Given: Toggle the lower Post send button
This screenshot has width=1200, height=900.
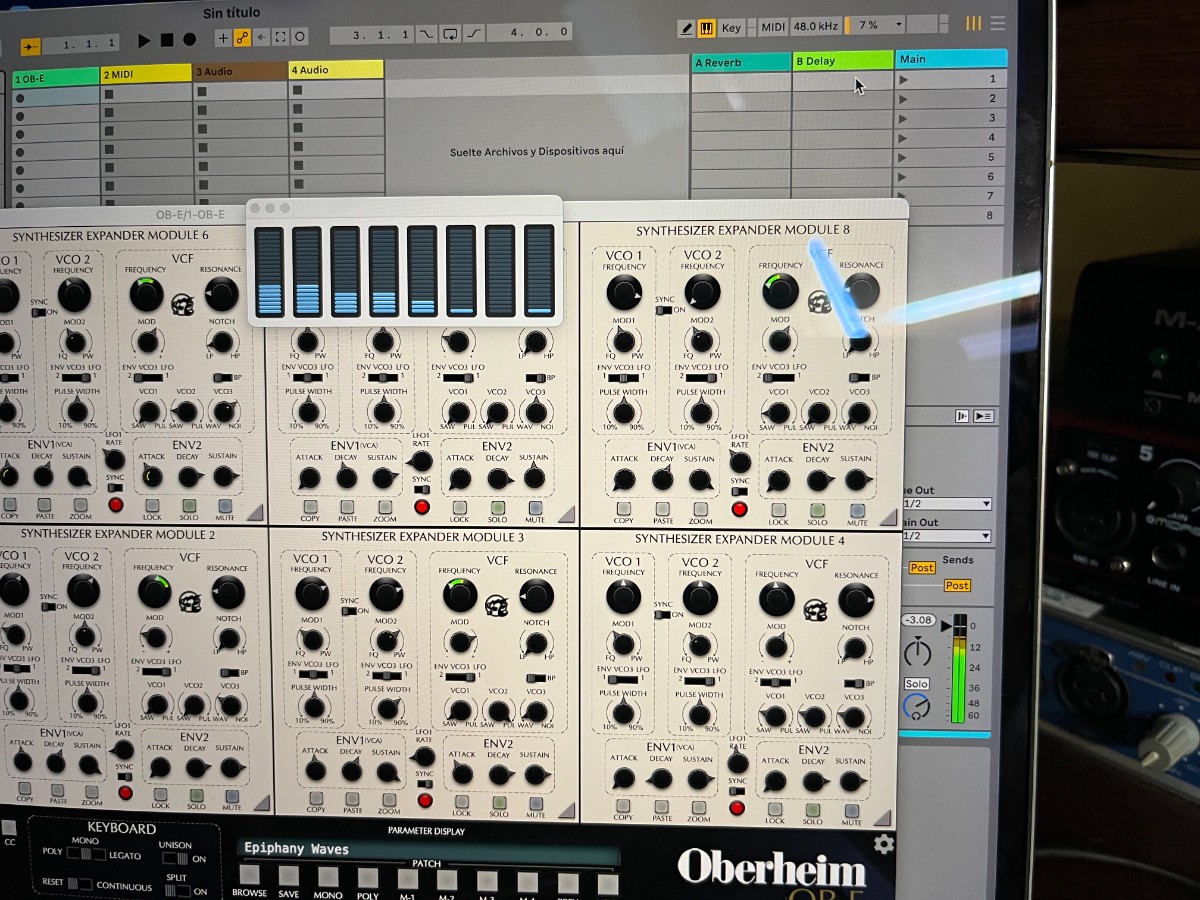Looking at the screenshot, I should tap(957, 585).
